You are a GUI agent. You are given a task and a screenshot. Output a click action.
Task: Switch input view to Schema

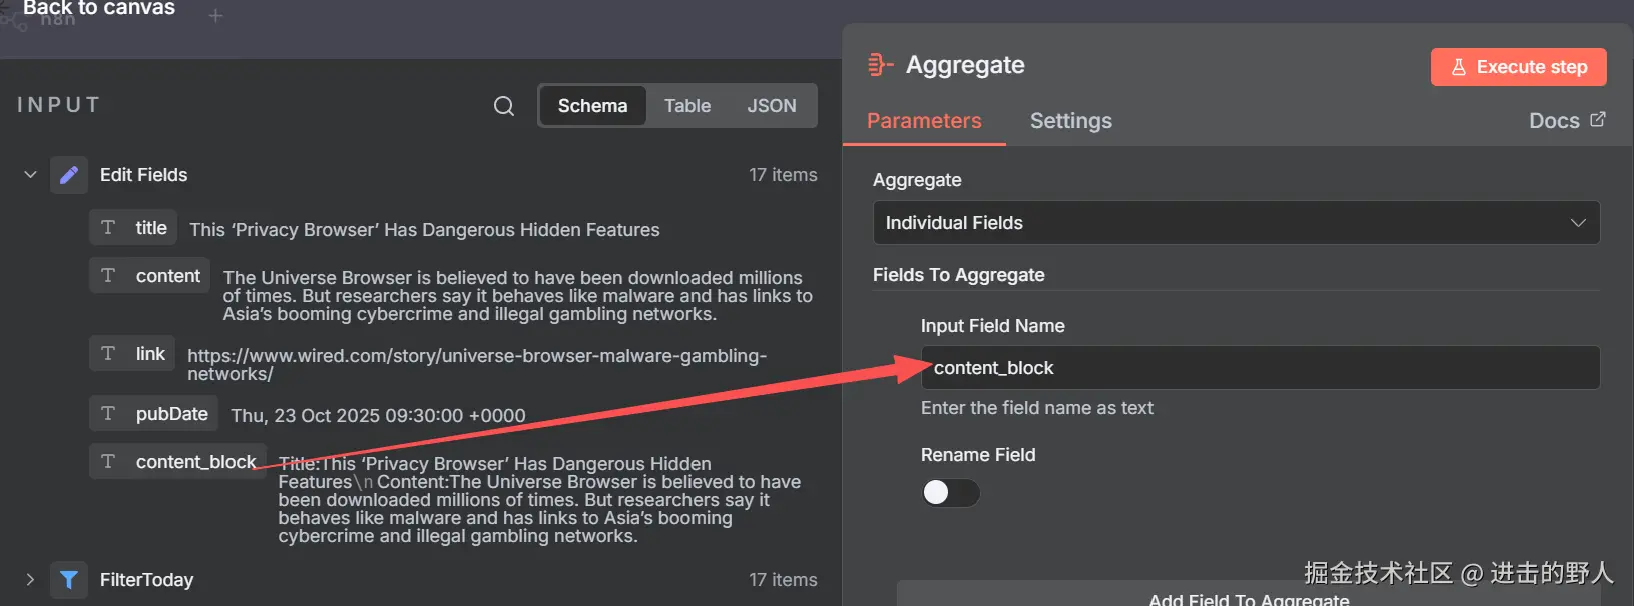pyautogui.click(x=592, y=106)
